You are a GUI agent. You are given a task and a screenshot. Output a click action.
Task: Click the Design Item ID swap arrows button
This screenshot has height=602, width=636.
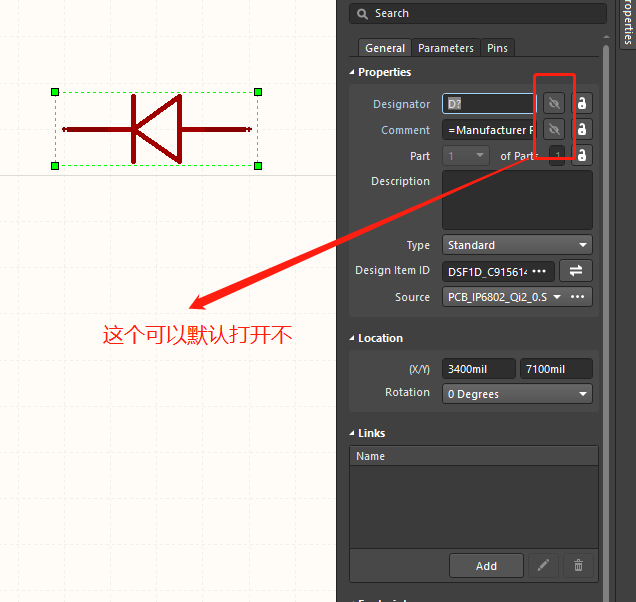pos(576,271)
